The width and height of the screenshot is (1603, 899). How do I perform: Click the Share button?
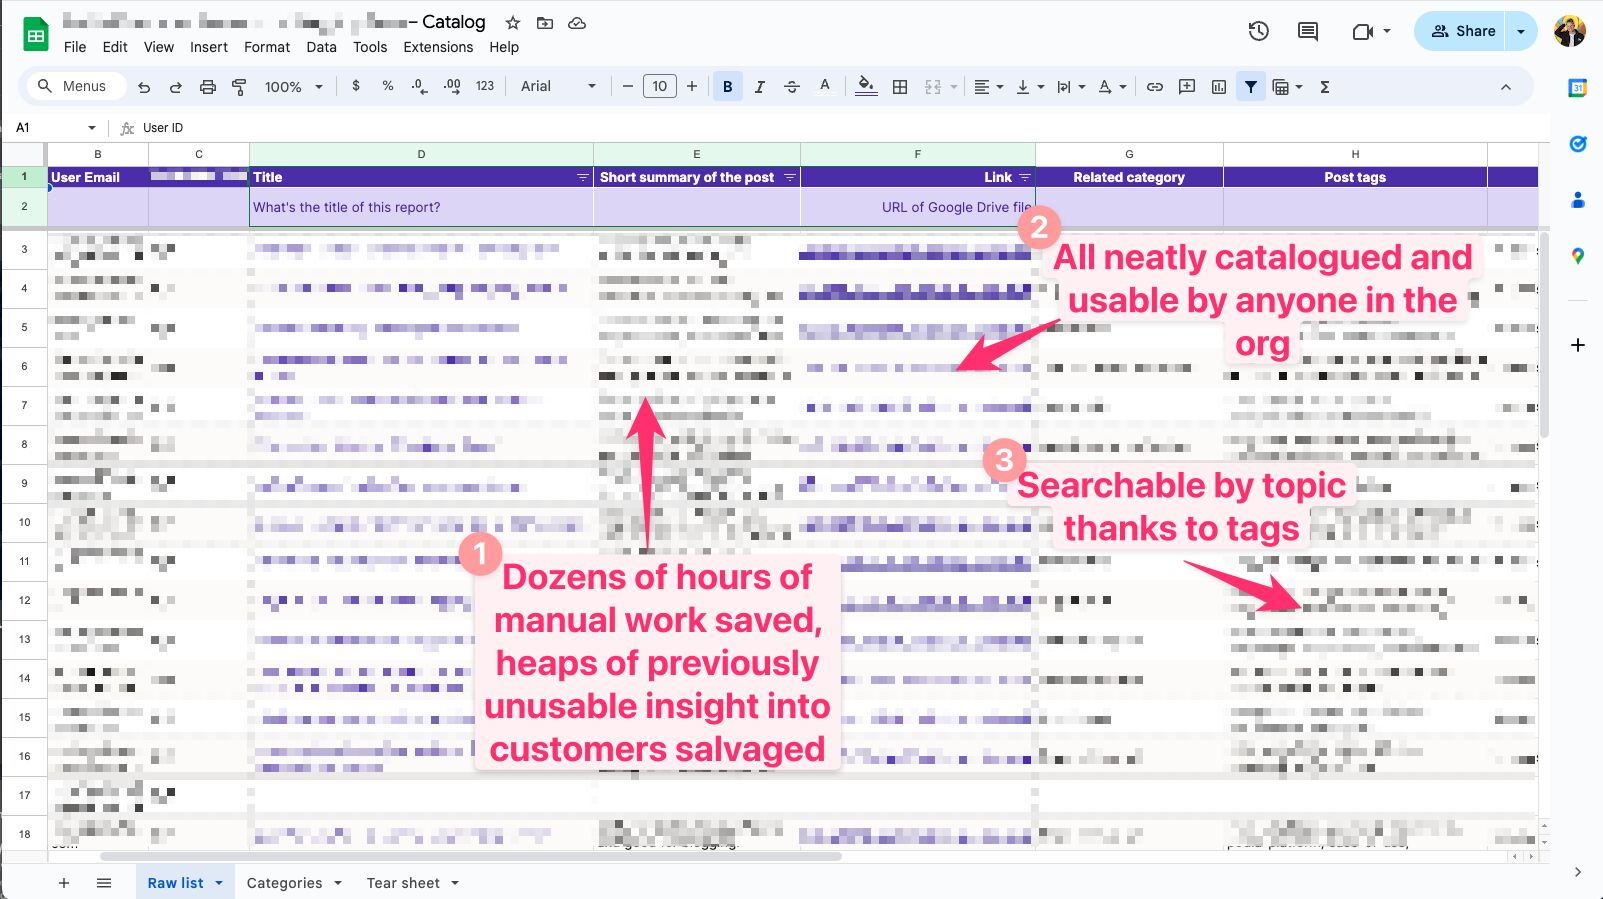1461,31
